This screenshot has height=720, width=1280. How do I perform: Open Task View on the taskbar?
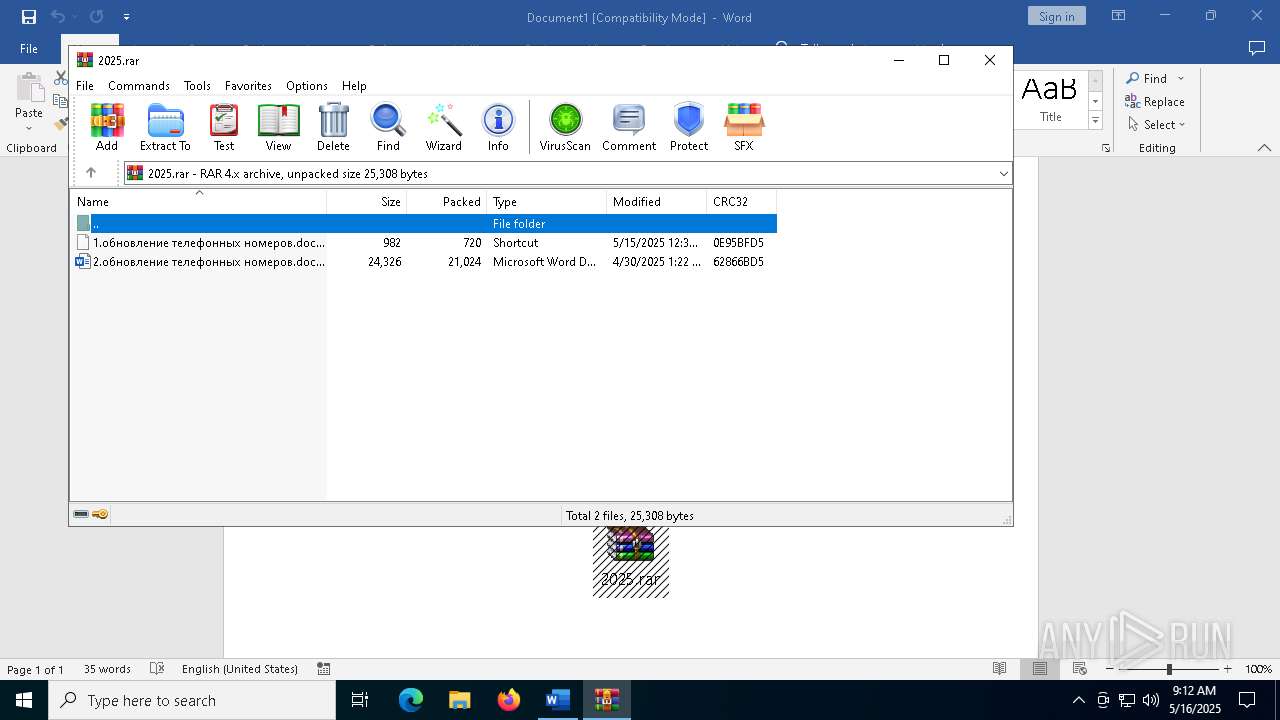[360, 700]
